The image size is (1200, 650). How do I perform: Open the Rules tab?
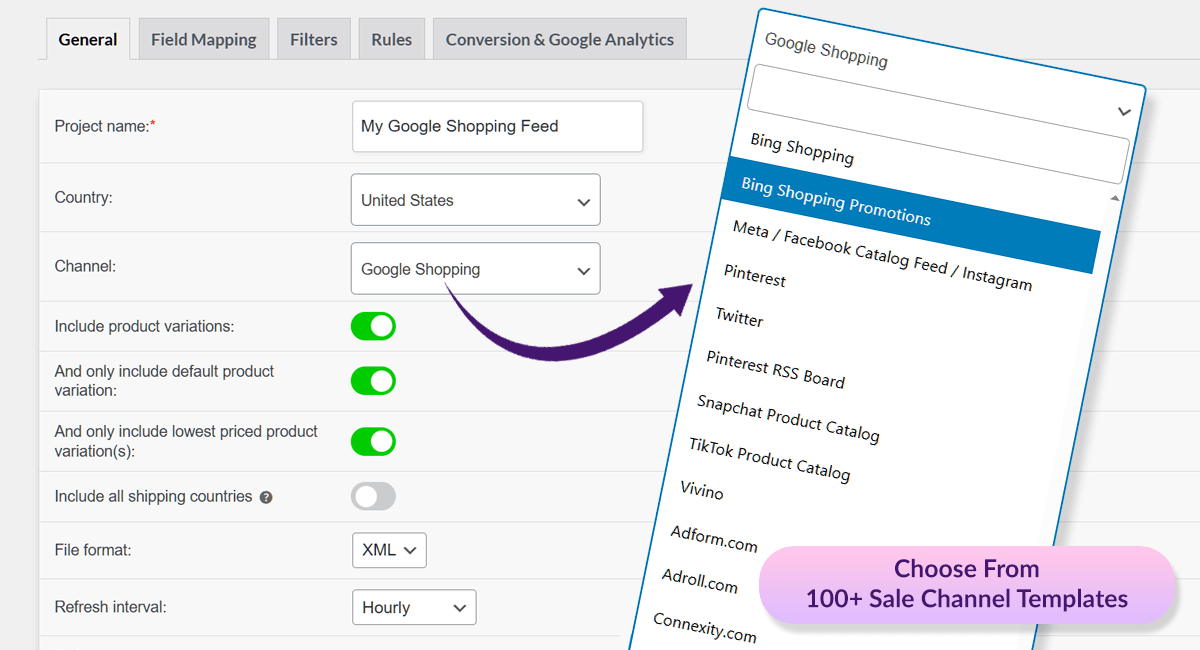[x=392, y=40]
